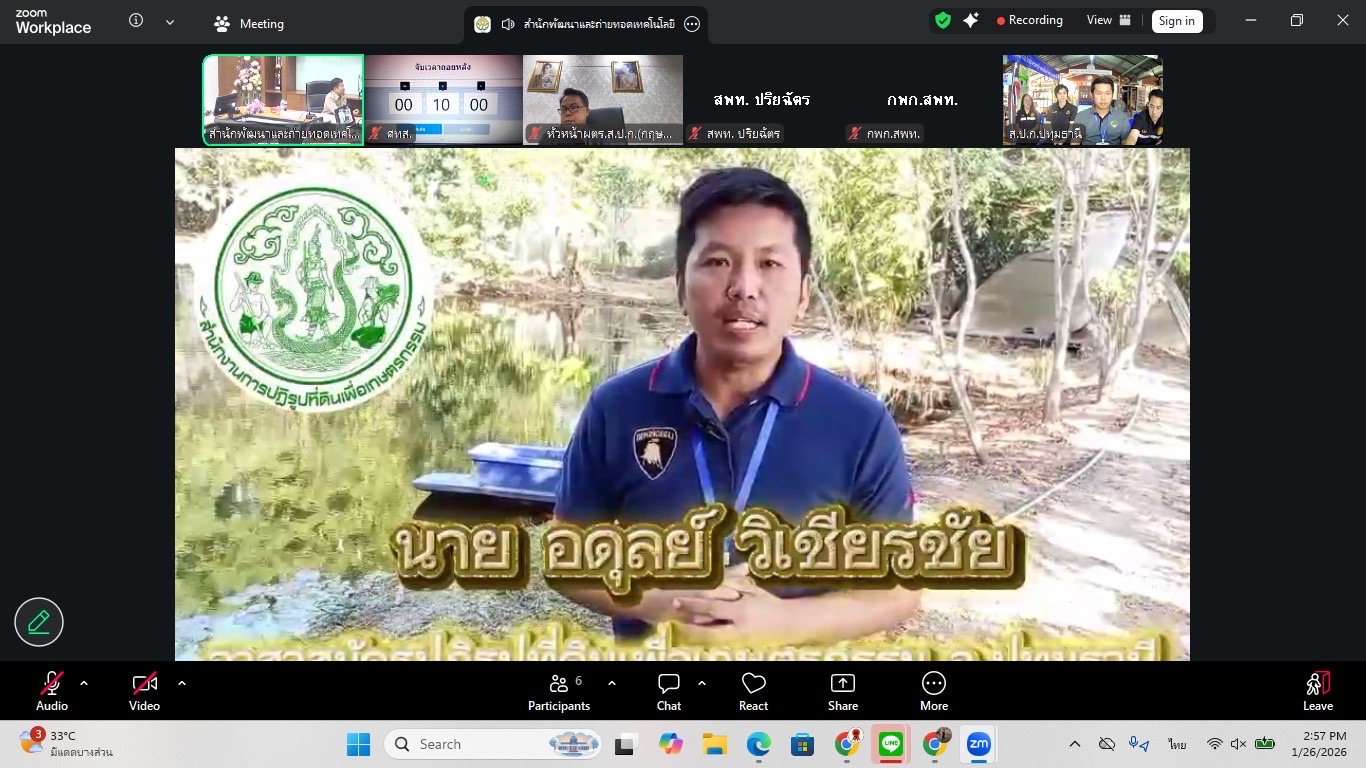
Task: Open the More options icon
Action: 933,683
